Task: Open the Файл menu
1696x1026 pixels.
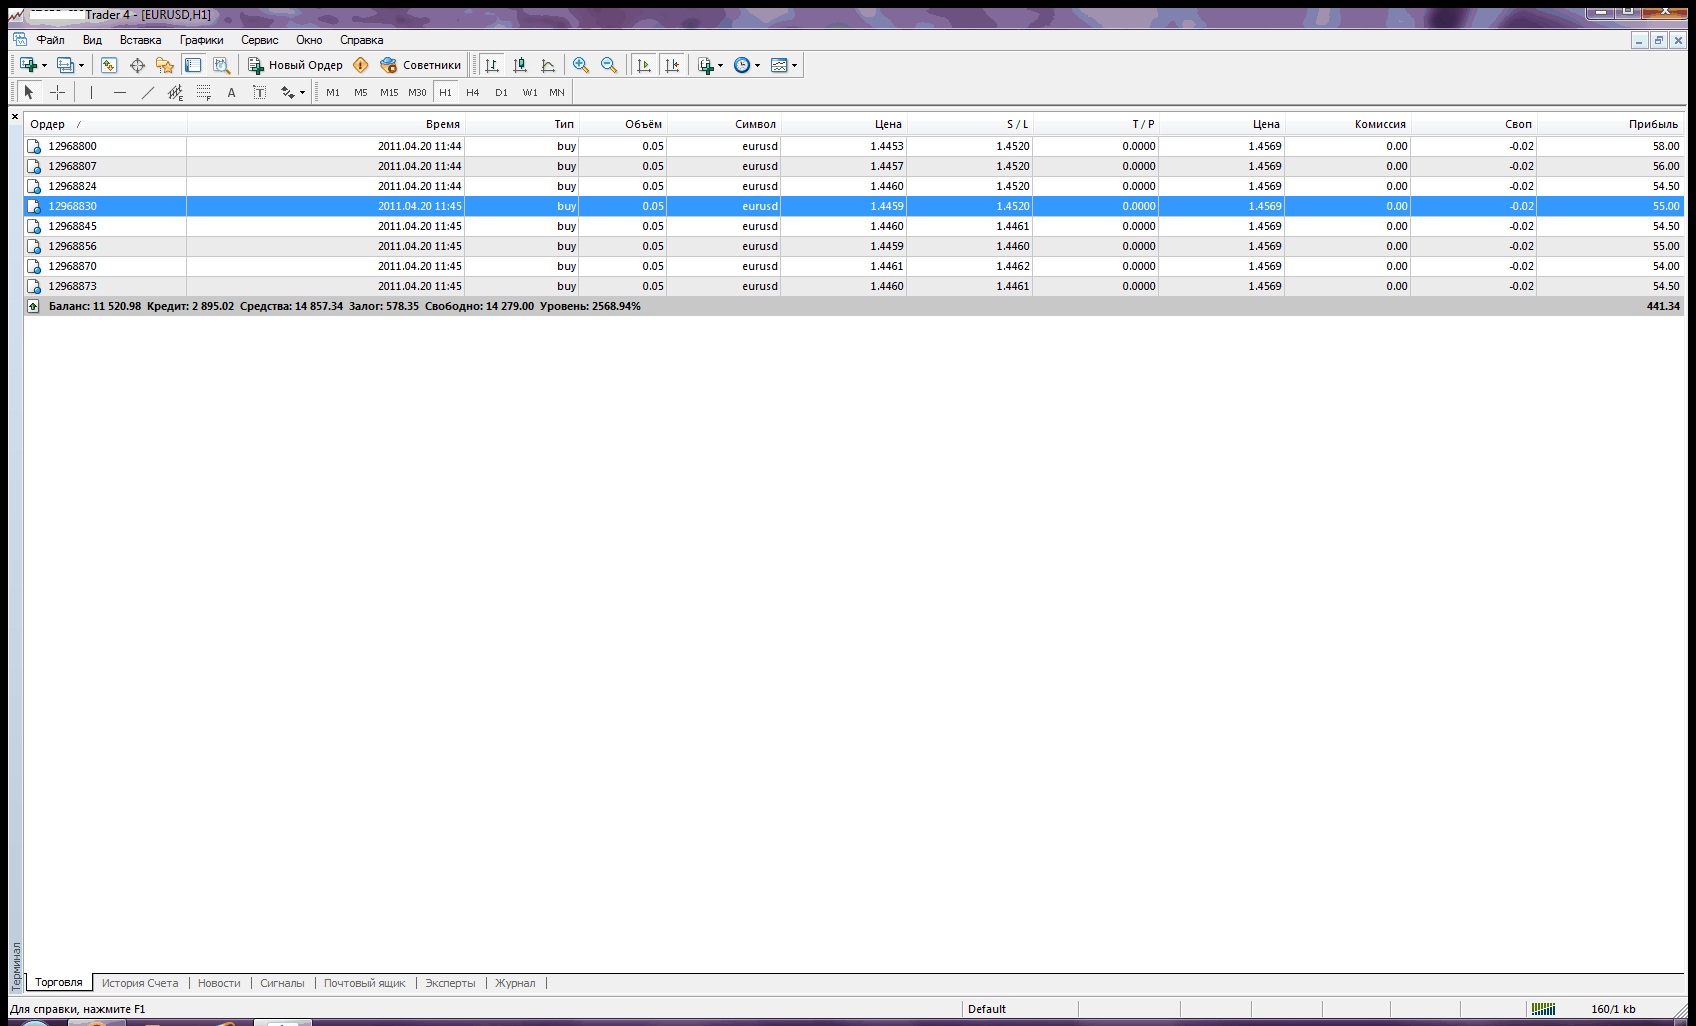Action: tap(50, 40)
